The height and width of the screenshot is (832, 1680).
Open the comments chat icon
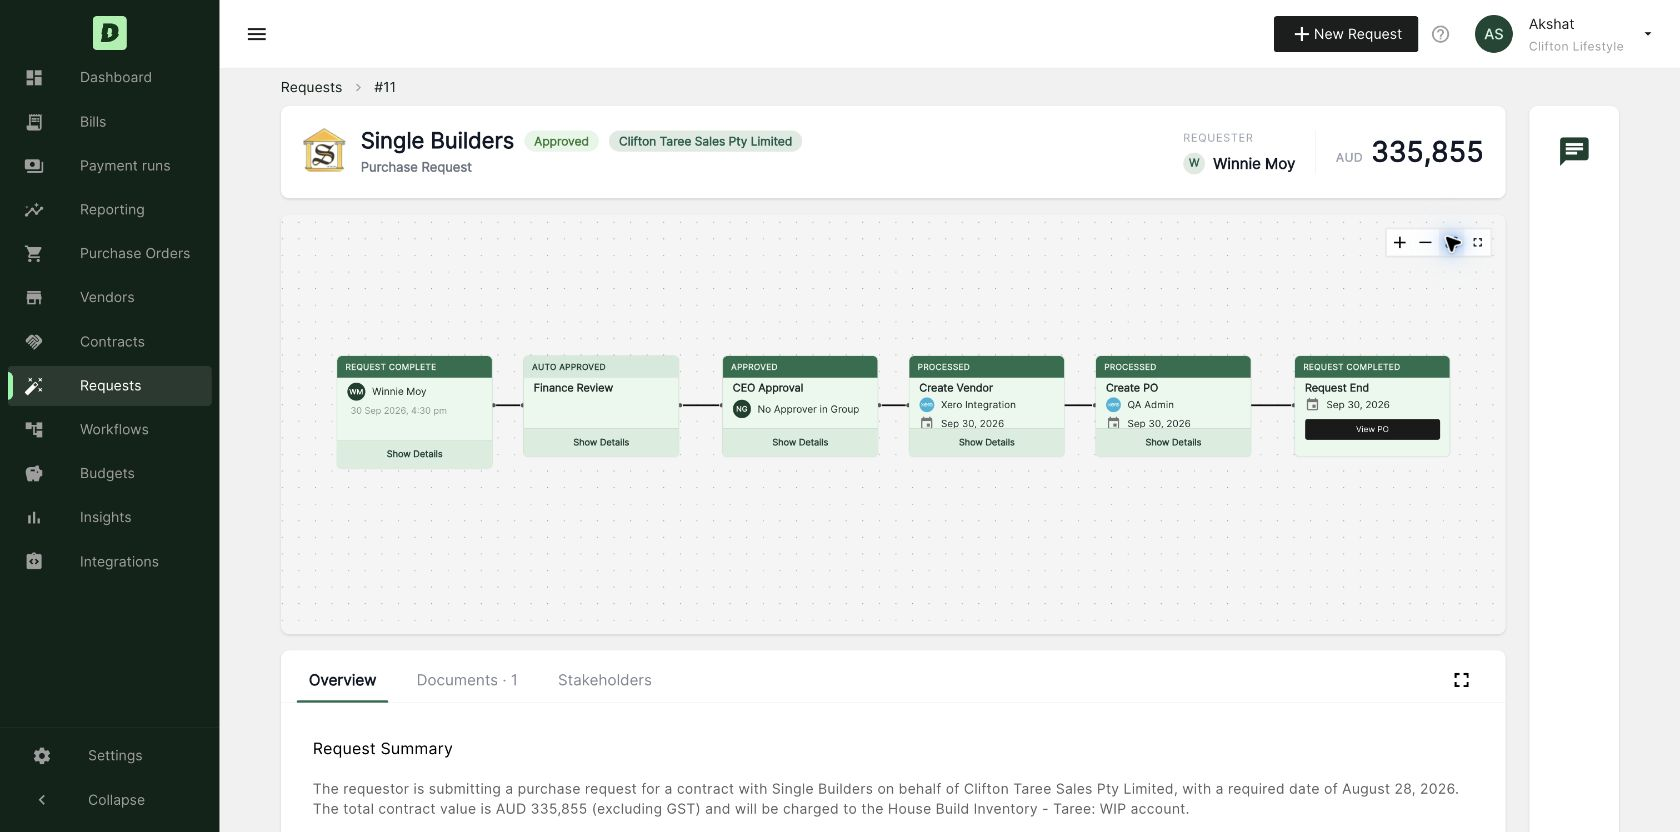pos(1574,151)
